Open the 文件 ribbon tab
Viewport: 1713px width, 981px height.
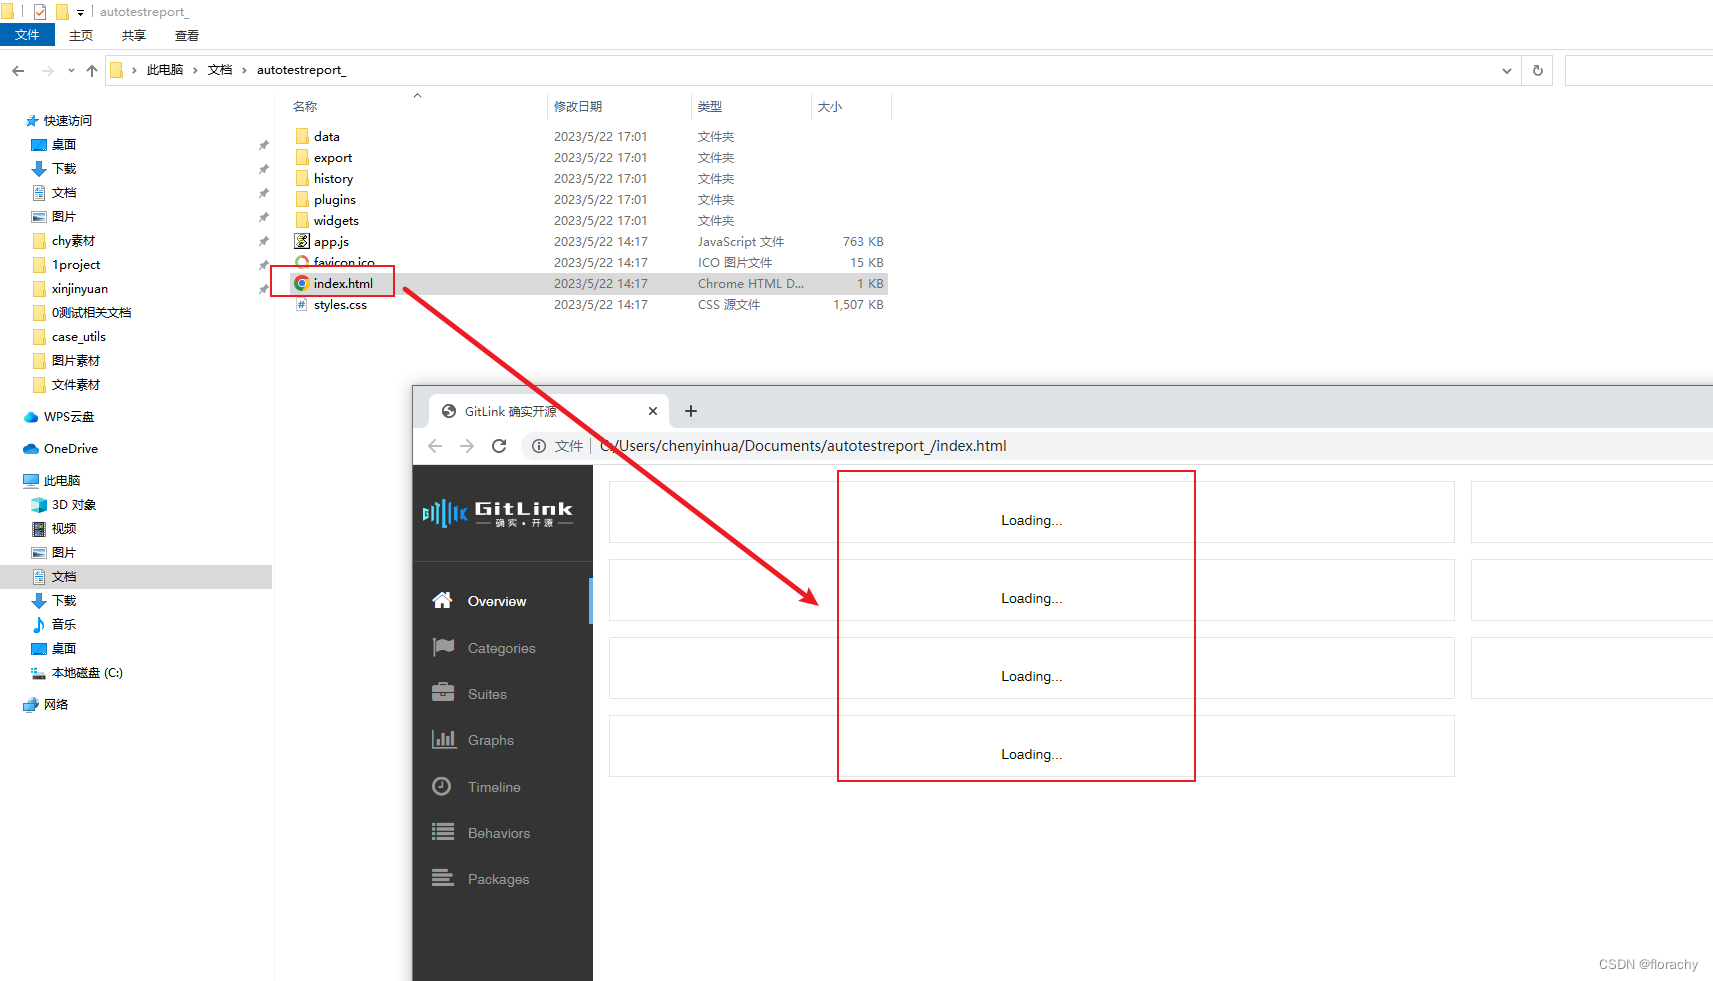[27, 35]
